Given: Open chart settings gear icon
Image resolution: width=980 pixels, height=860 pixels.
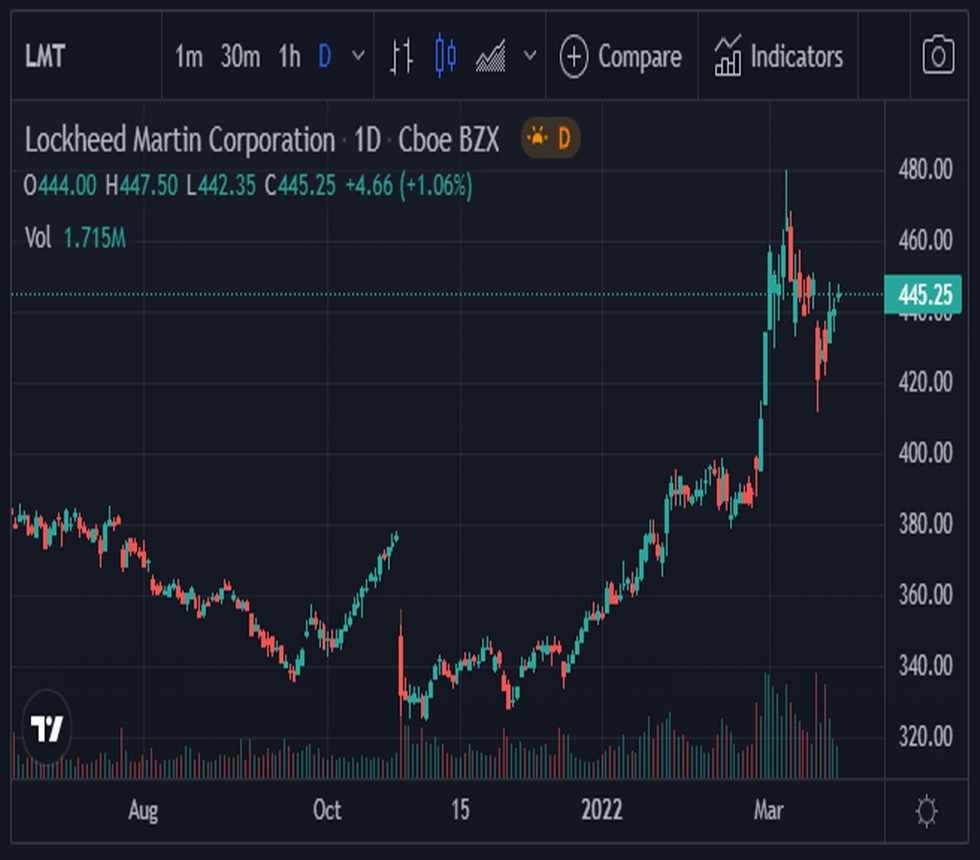Looking at the screenshot, I should point(926,811).
